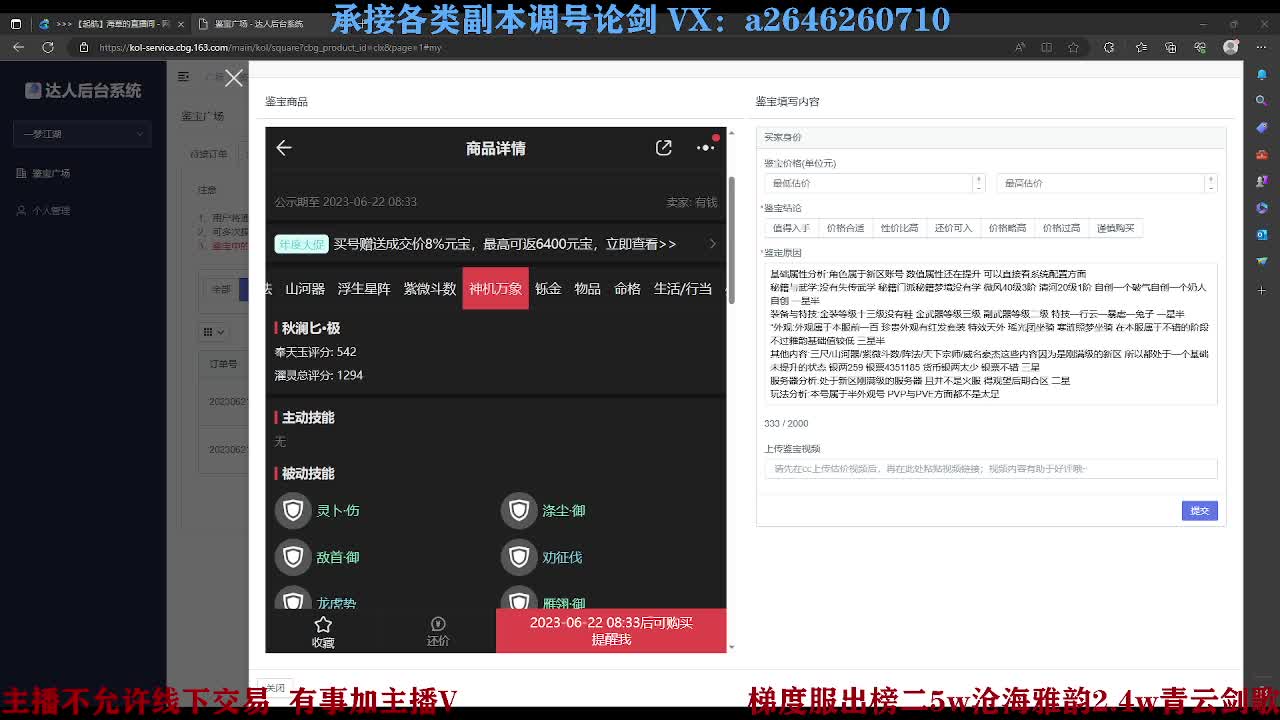Click the browser profile avatar

coord(1232,47)
